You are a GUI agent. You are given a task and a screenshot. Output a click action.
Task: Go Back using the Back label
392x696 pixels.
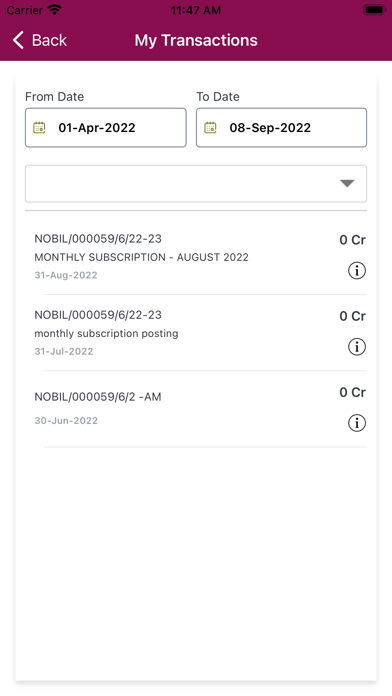[49, 40]
